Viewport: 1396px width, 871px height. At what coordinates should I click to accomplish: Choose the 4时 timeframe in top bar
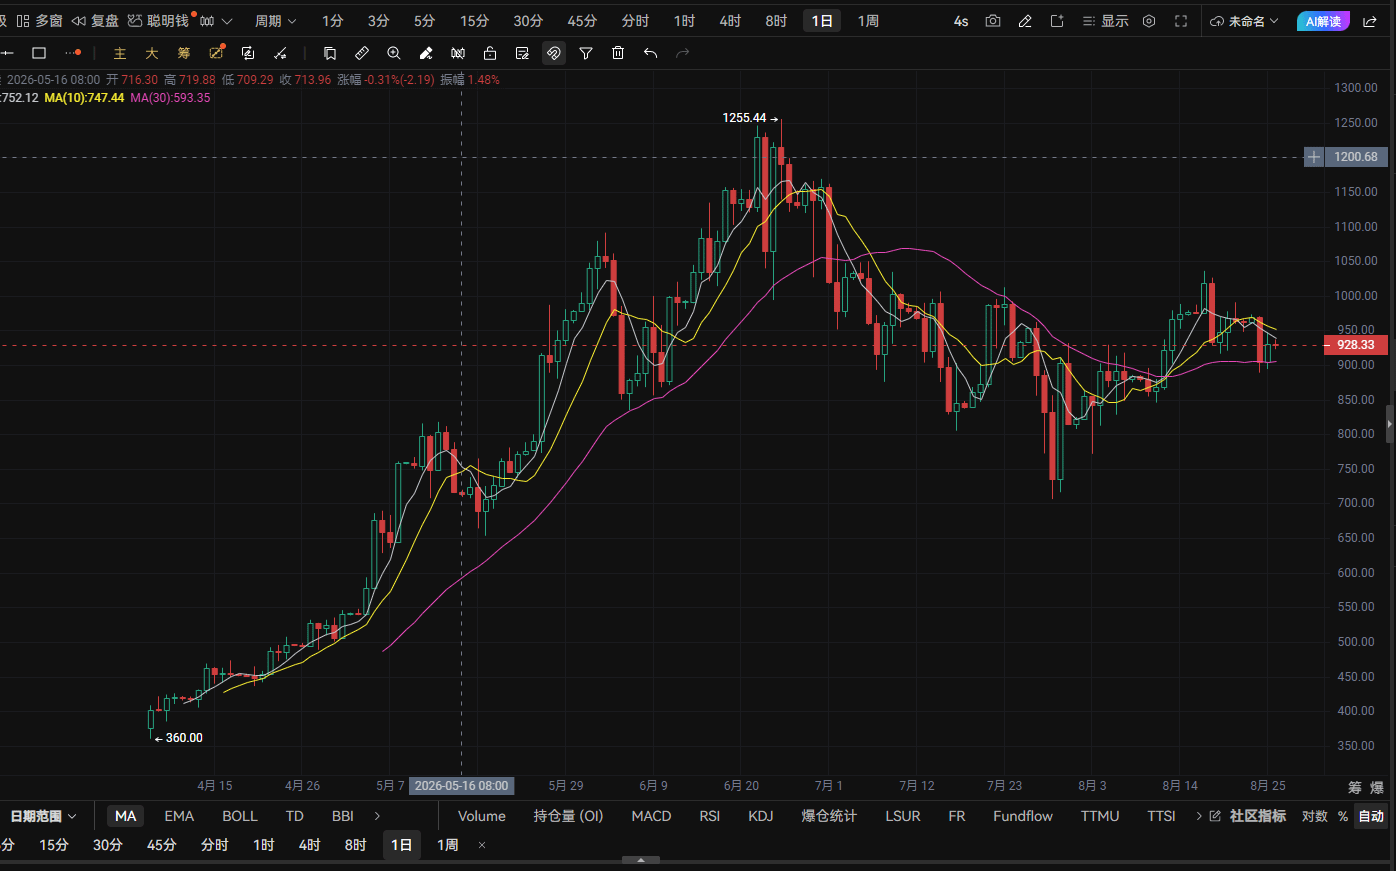730,21
